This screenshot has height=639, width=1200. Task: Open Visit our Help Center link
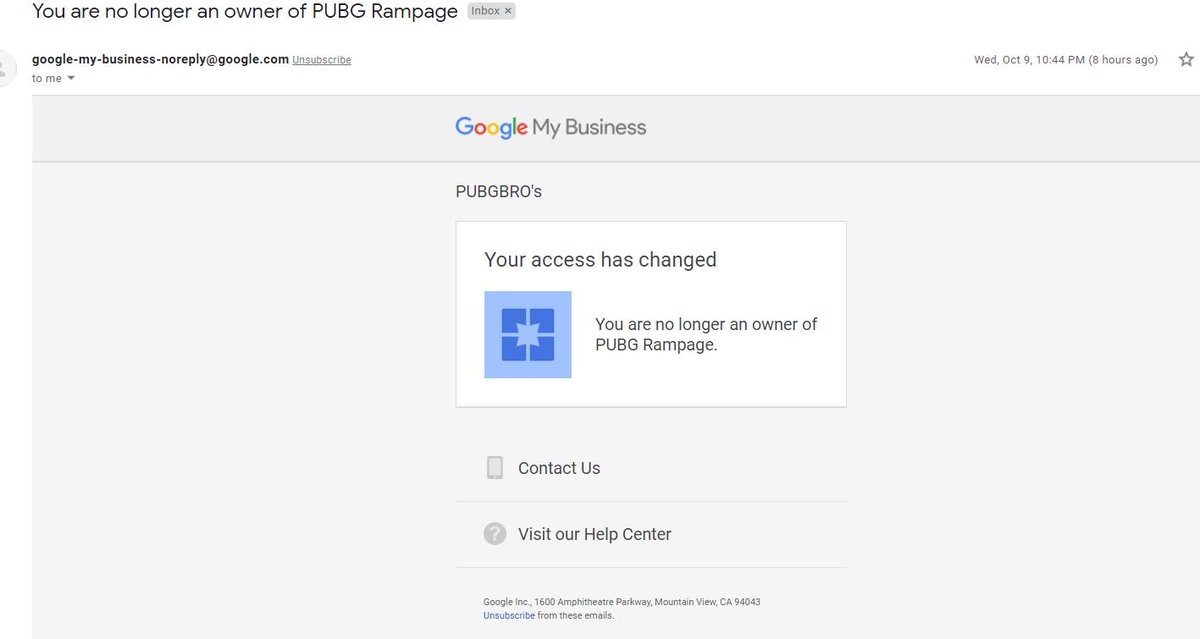click(x=594, y=534)
